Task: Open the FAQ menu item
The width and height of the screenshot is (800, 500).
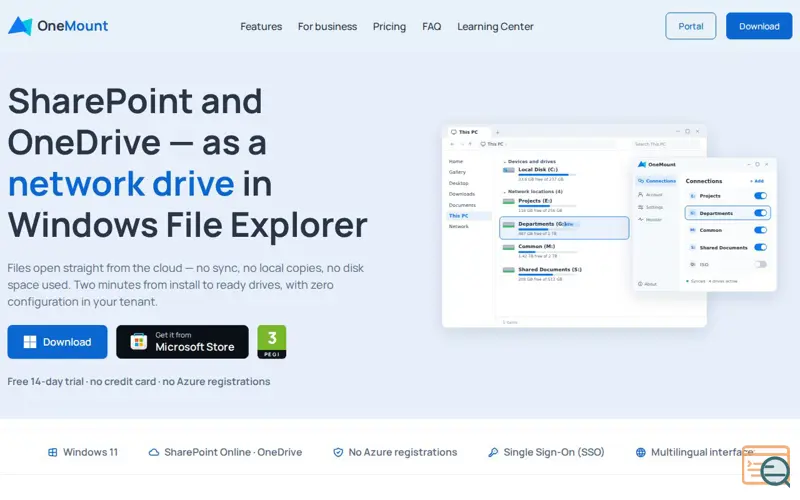Action: [x=431, y=27]
